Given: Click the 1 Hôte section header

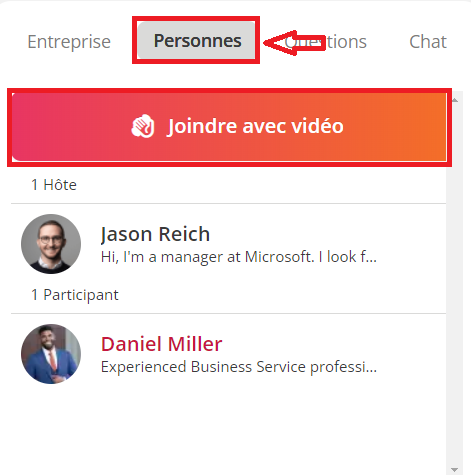Looking at the screenshot, I should [x=54, y=185].
